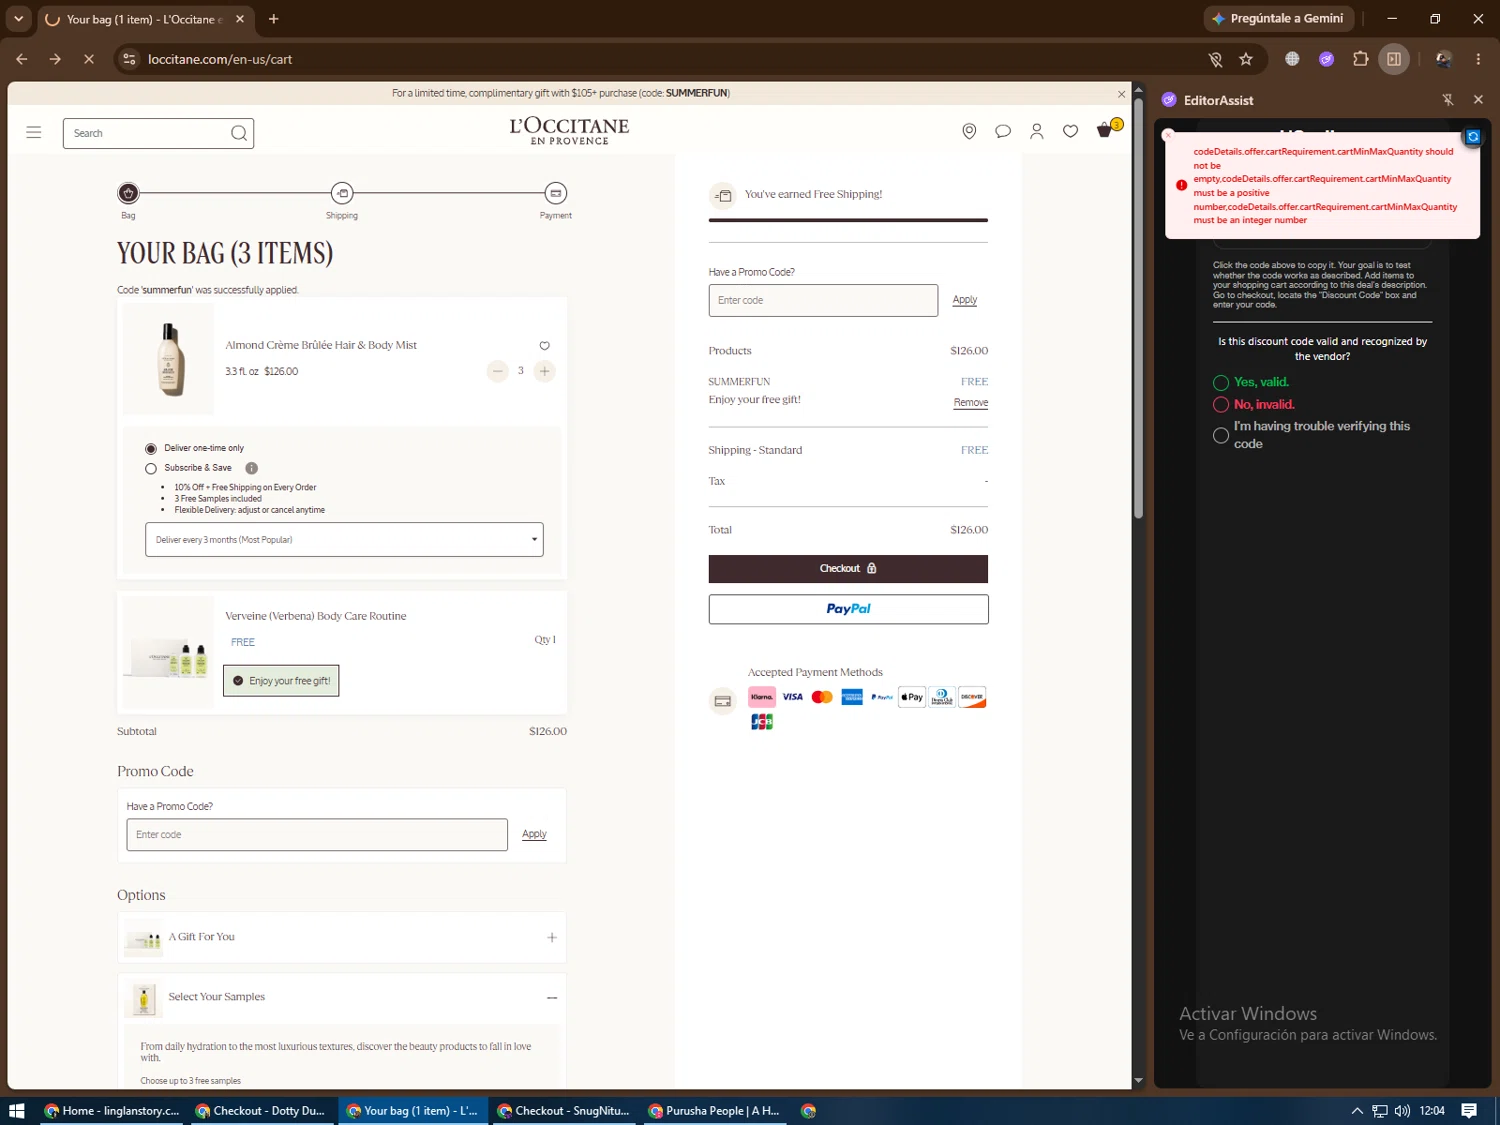Open the wishlist heart icon in header

point(1070,132)
